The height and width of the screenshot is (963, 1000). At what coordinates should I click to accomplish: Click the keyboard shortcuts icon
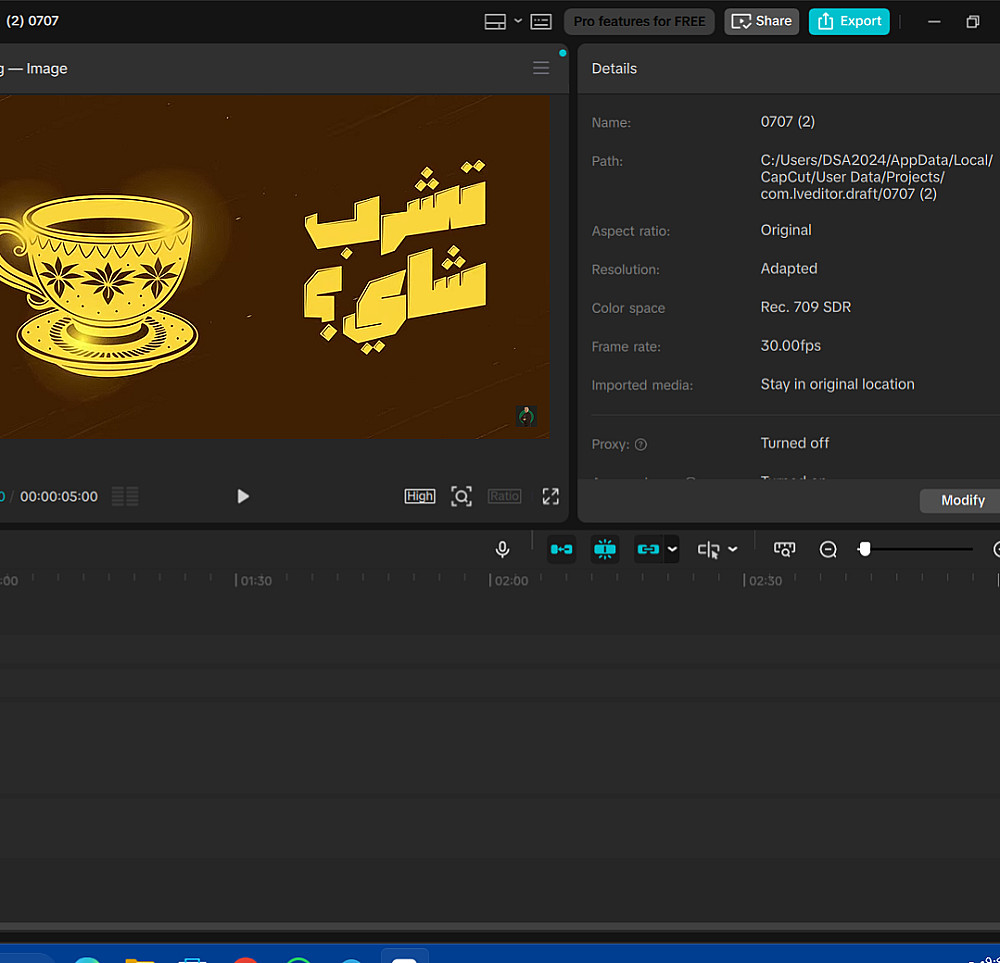(x=541, y=21)
